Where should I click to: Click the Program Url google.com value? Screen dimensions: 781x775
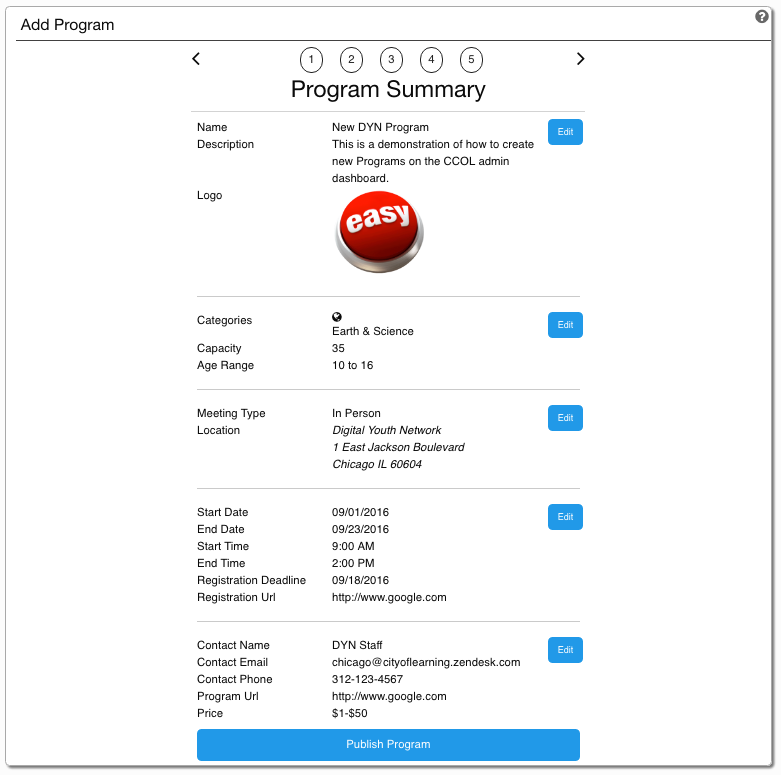pos(389,696)
